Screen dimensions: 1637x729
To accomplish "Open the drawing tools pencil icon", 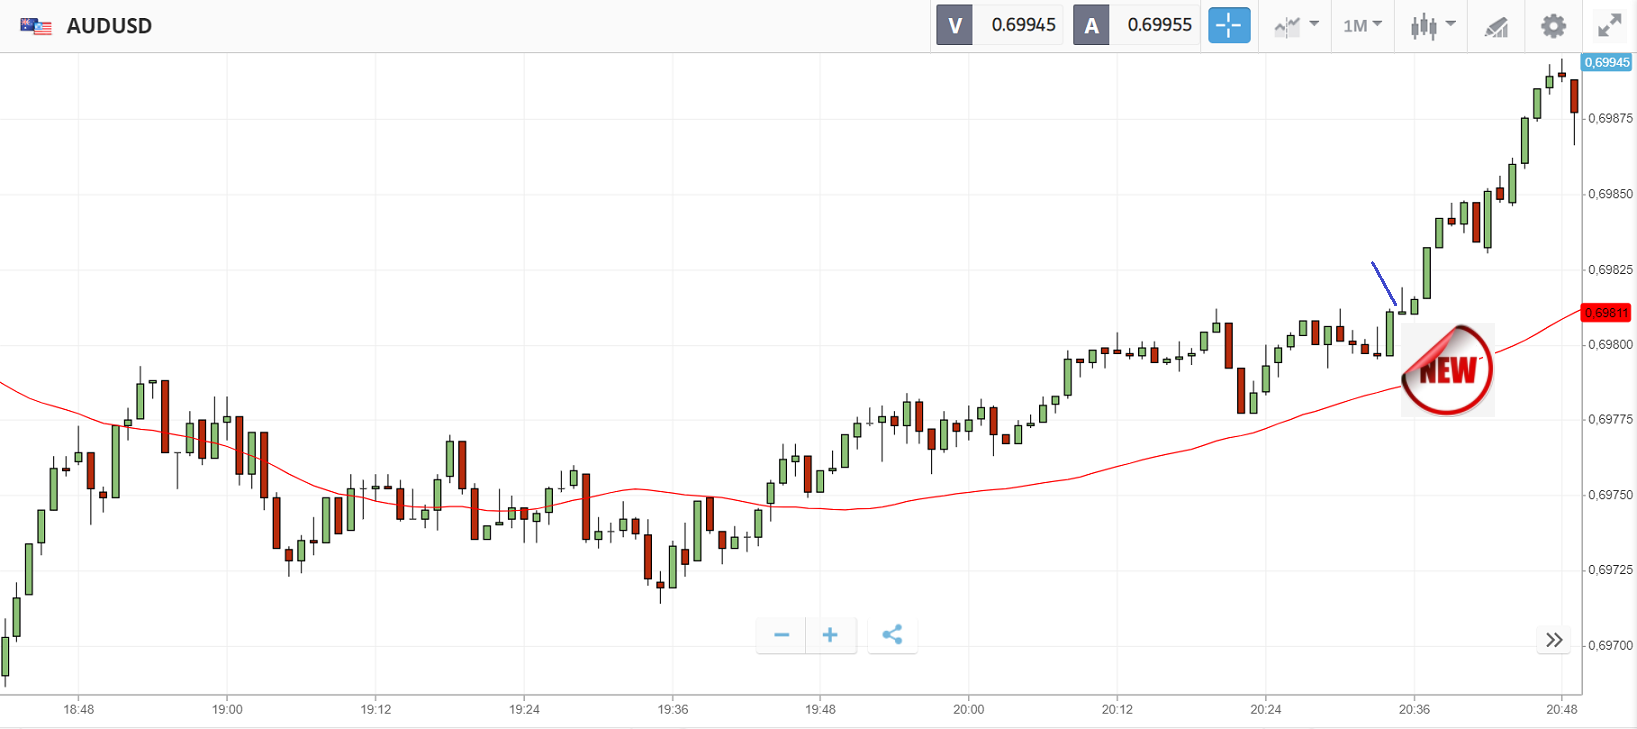I will [1496, 26].
